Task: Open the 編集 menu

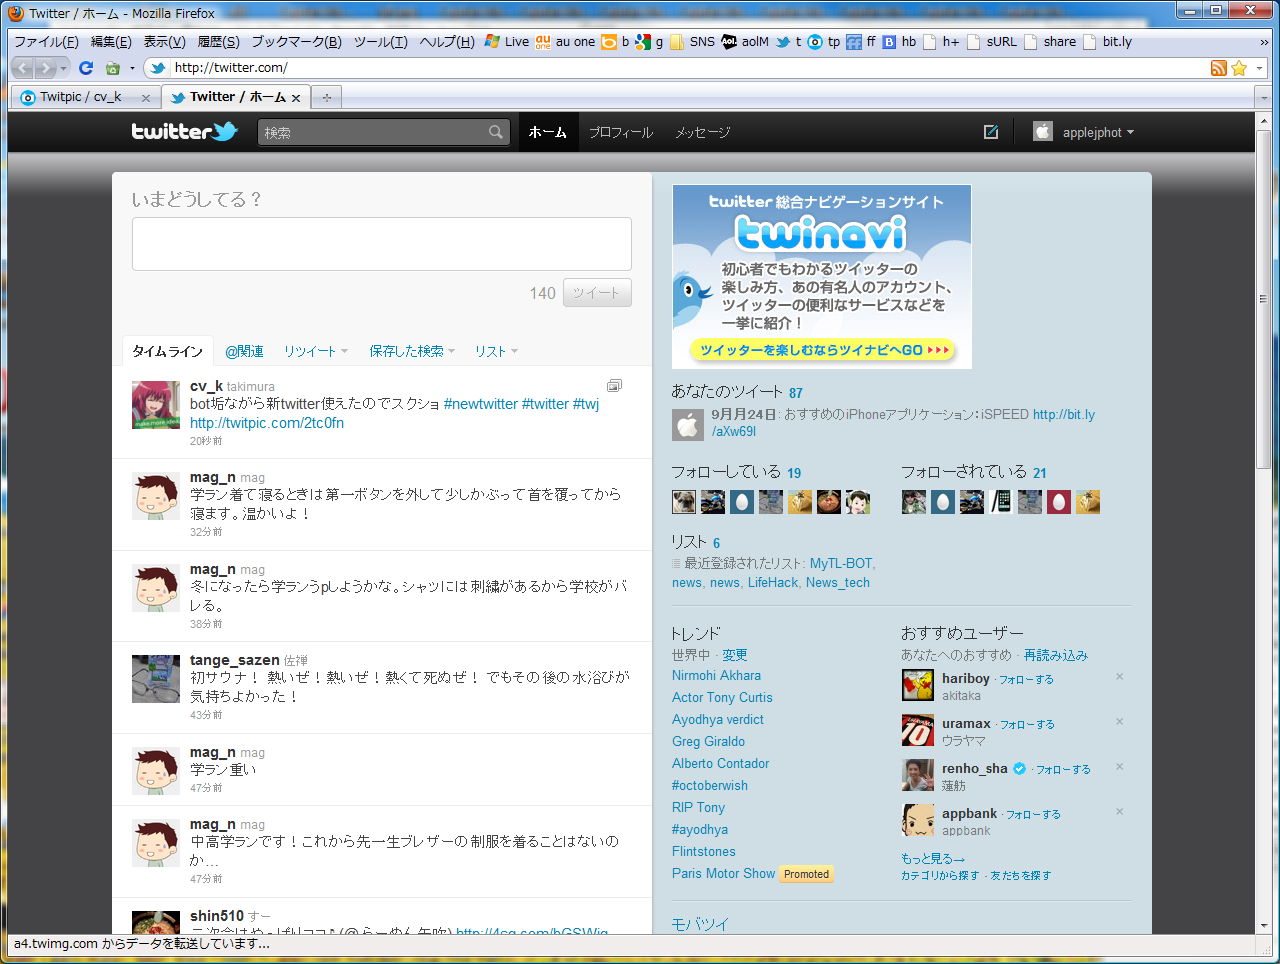Action: pyautogui.click(x=111, y=41)
